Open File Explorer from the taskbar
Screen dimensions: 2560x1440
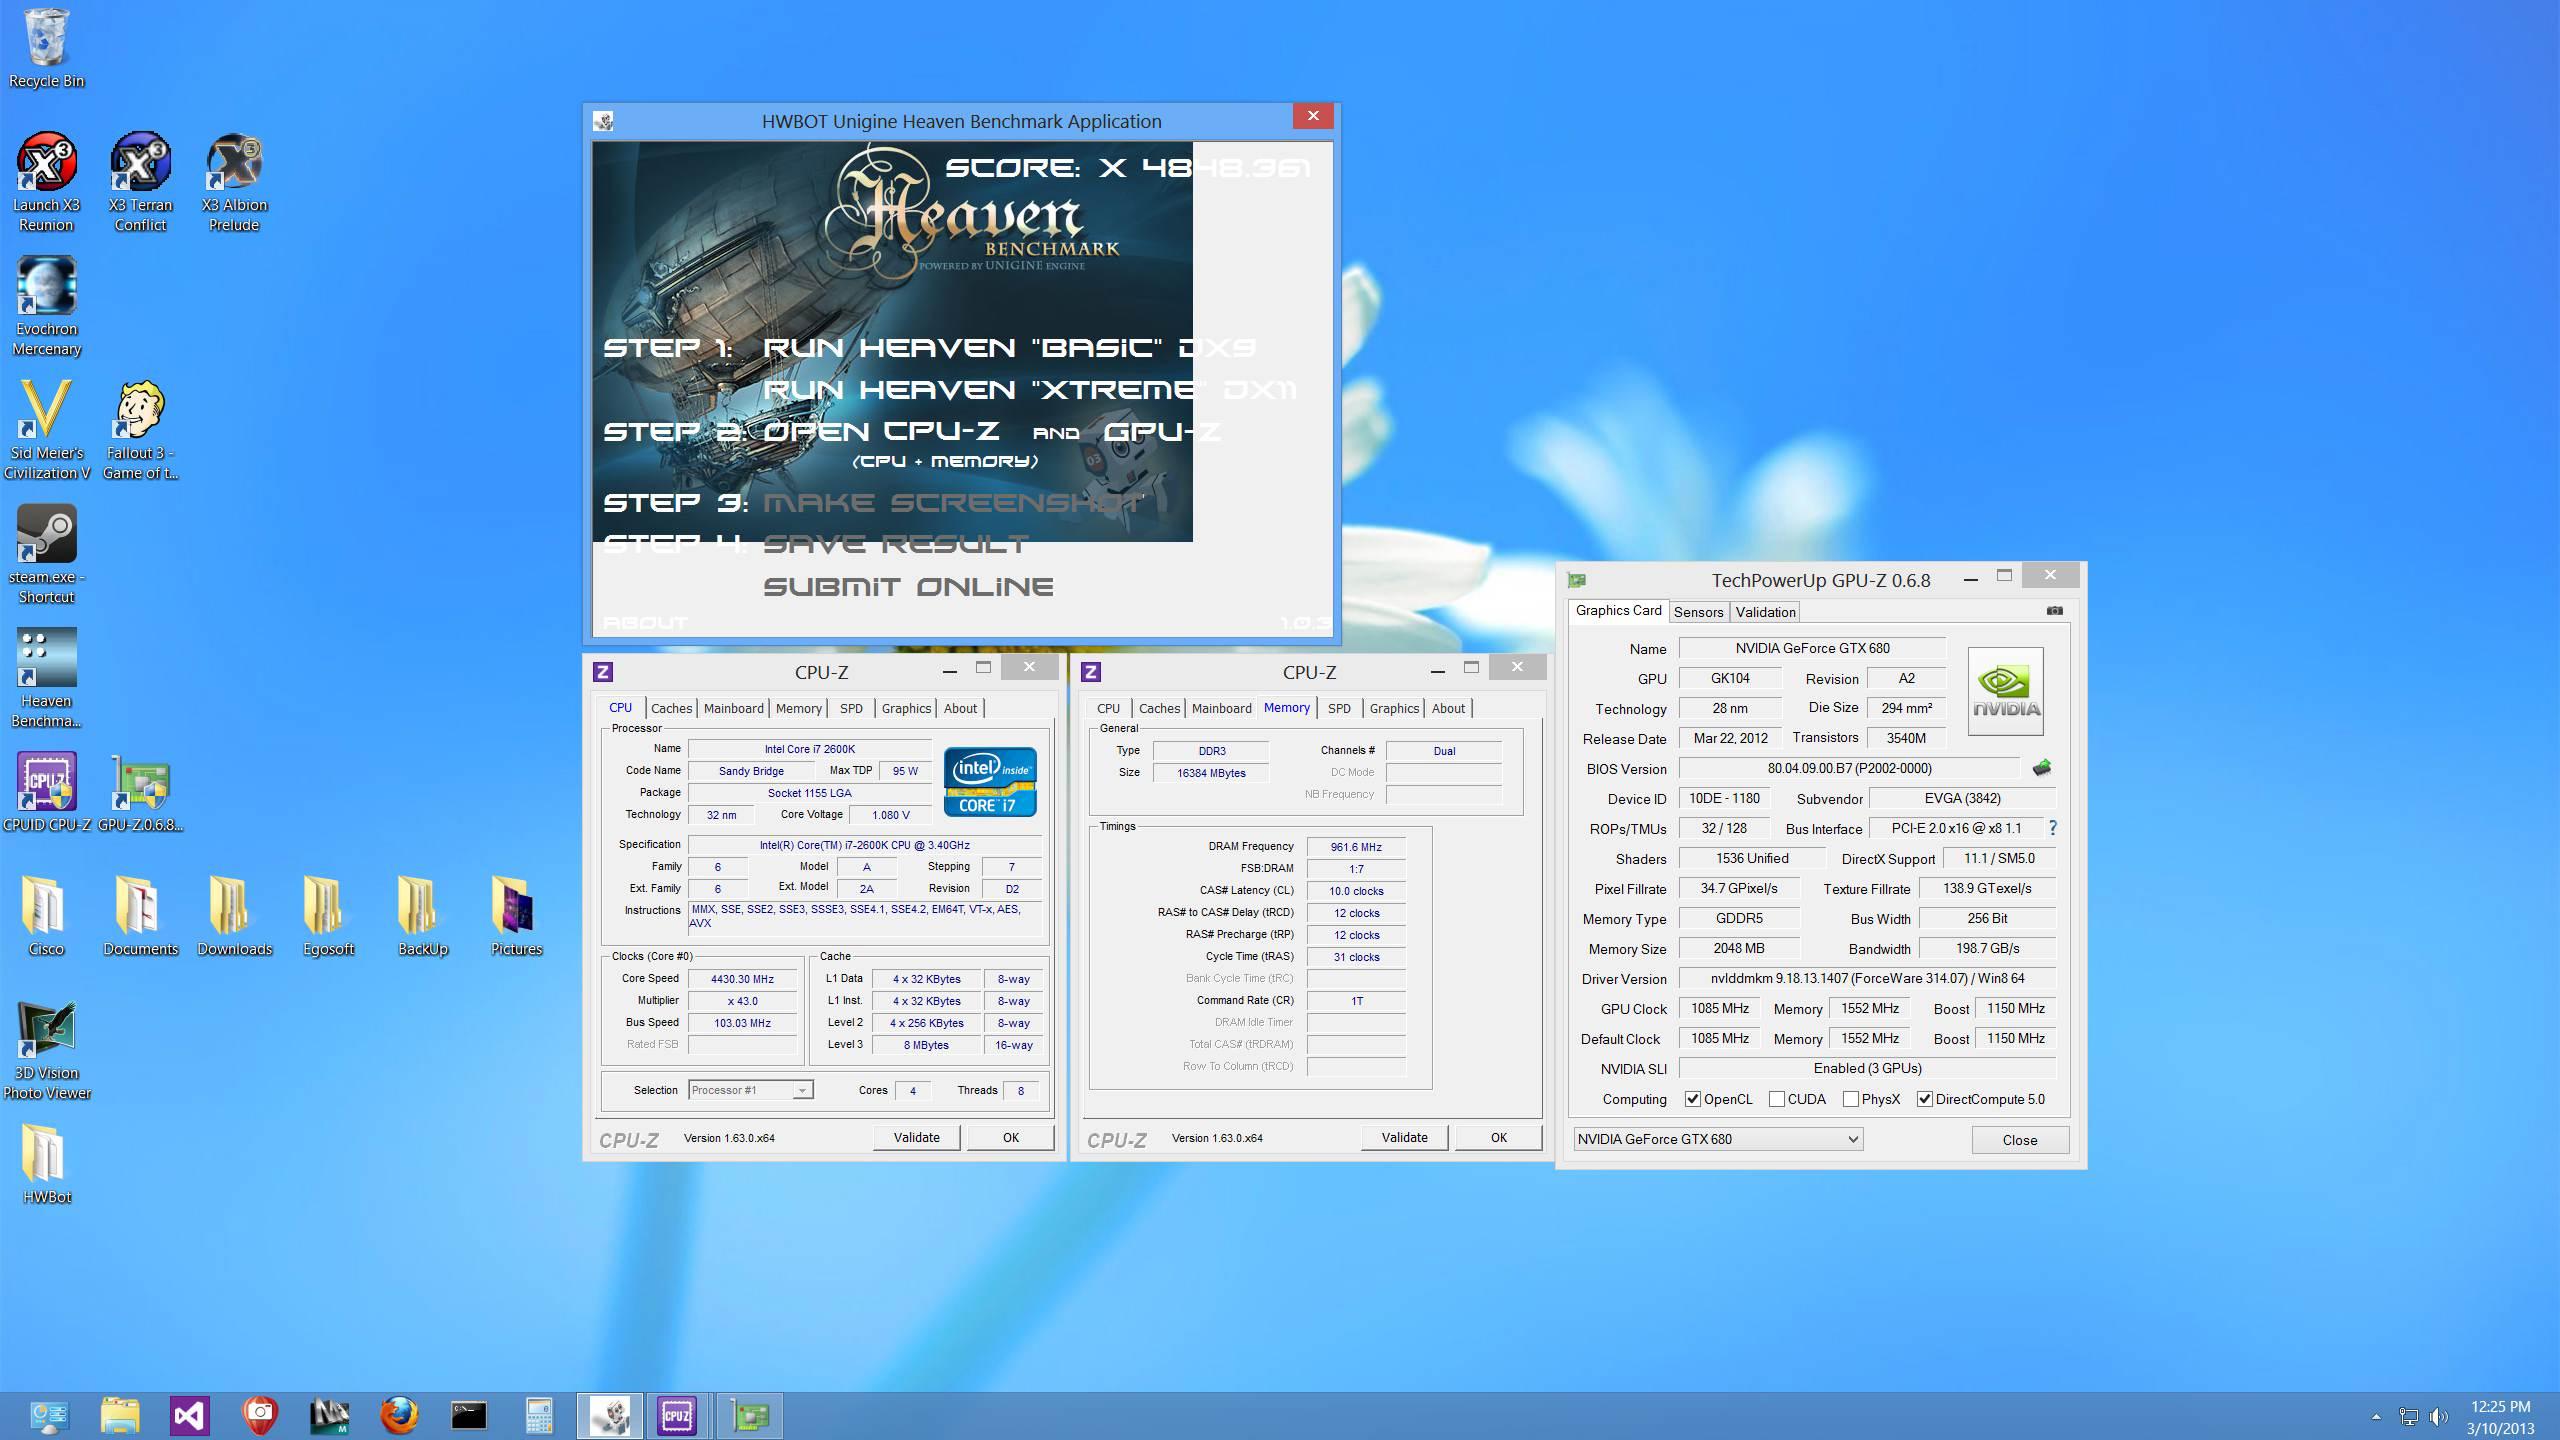pos(119,1415)
